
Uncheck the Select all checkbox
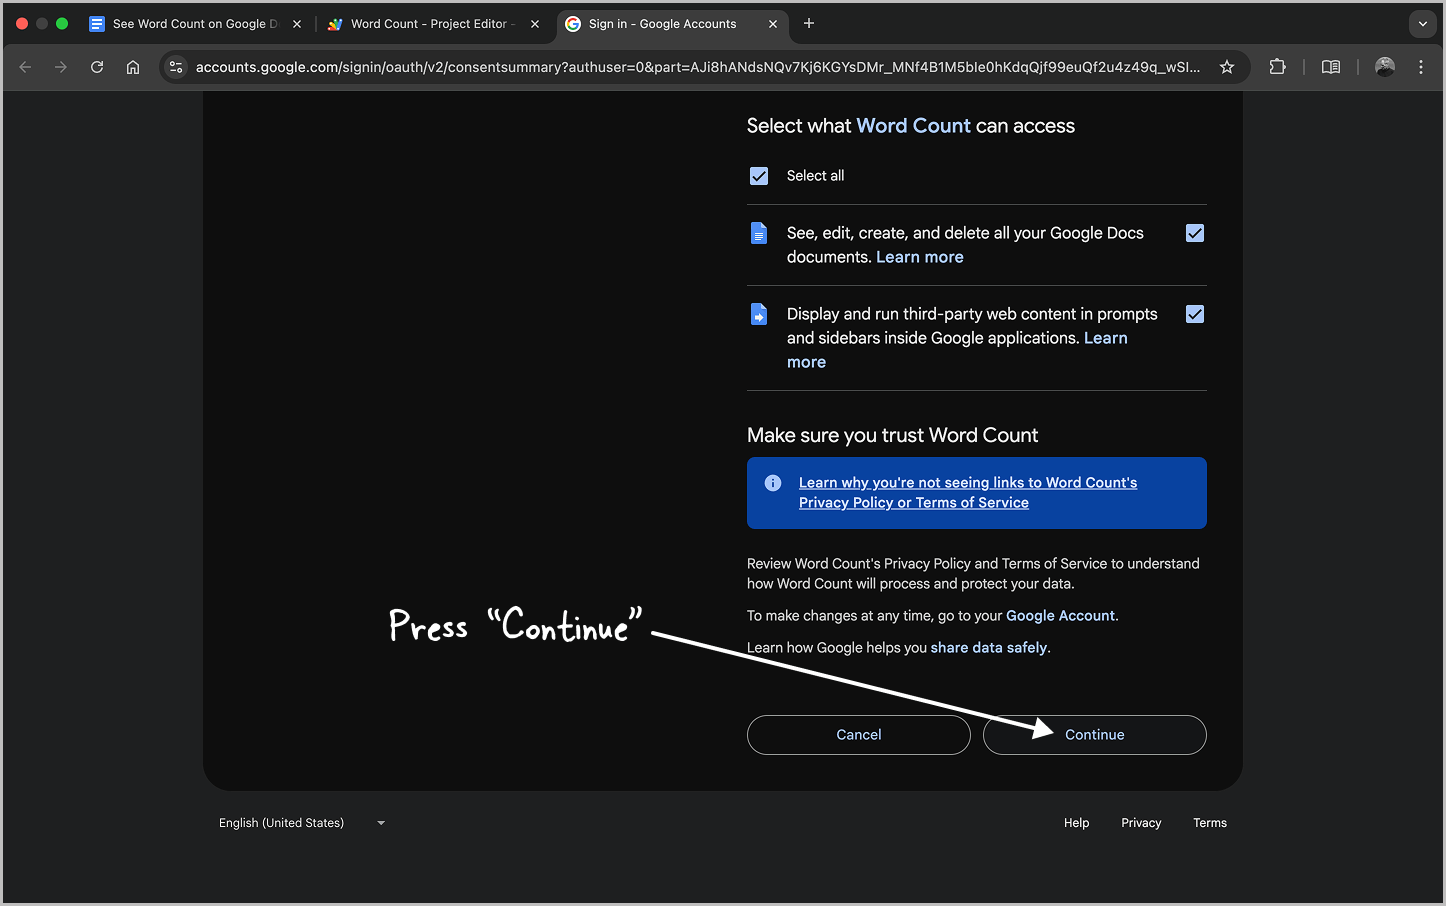tap(759, 175)
